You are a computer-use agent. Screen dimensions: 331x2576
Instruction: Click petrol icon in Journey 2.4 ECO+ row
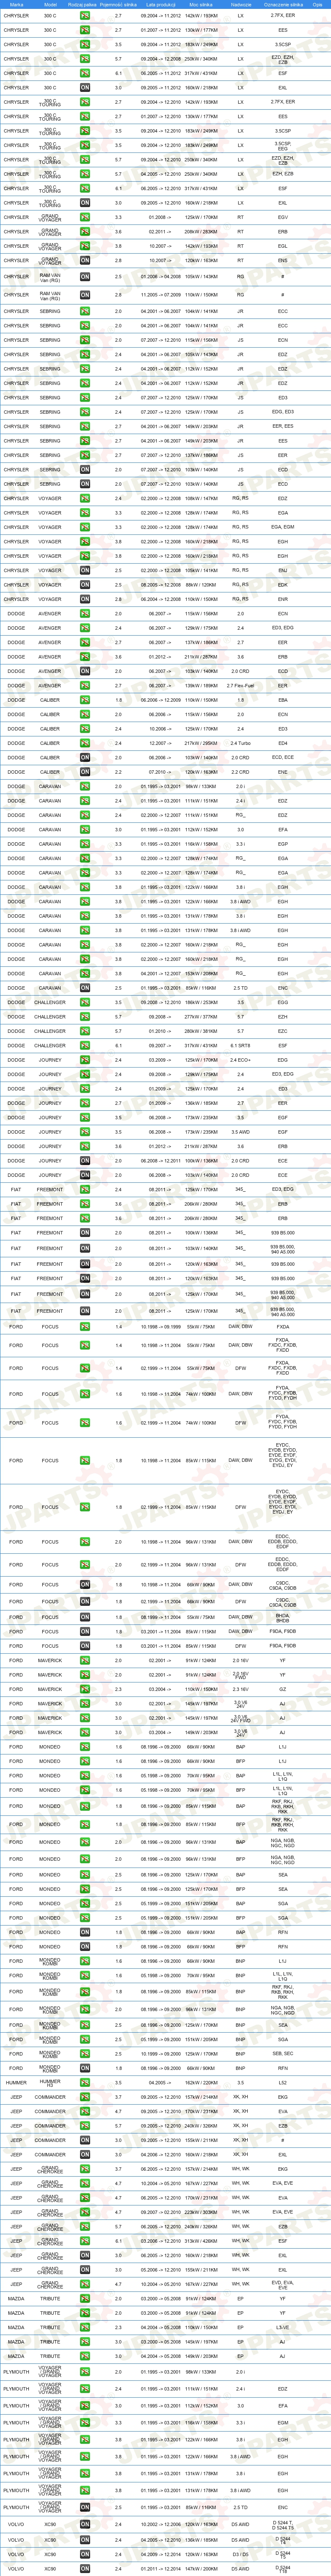click(85, 1060)
